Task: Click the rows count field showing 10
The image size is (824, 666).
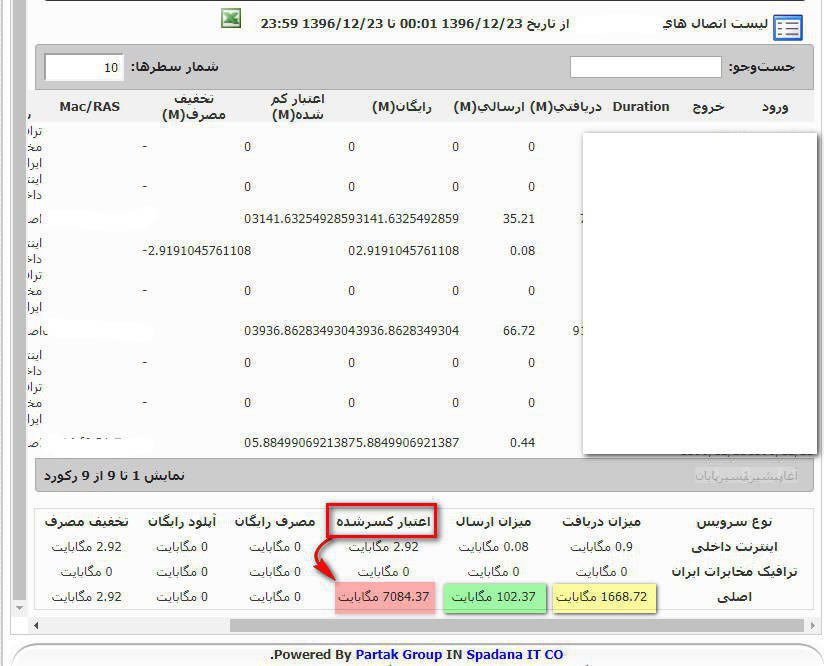Action: (x=84, y=68)
